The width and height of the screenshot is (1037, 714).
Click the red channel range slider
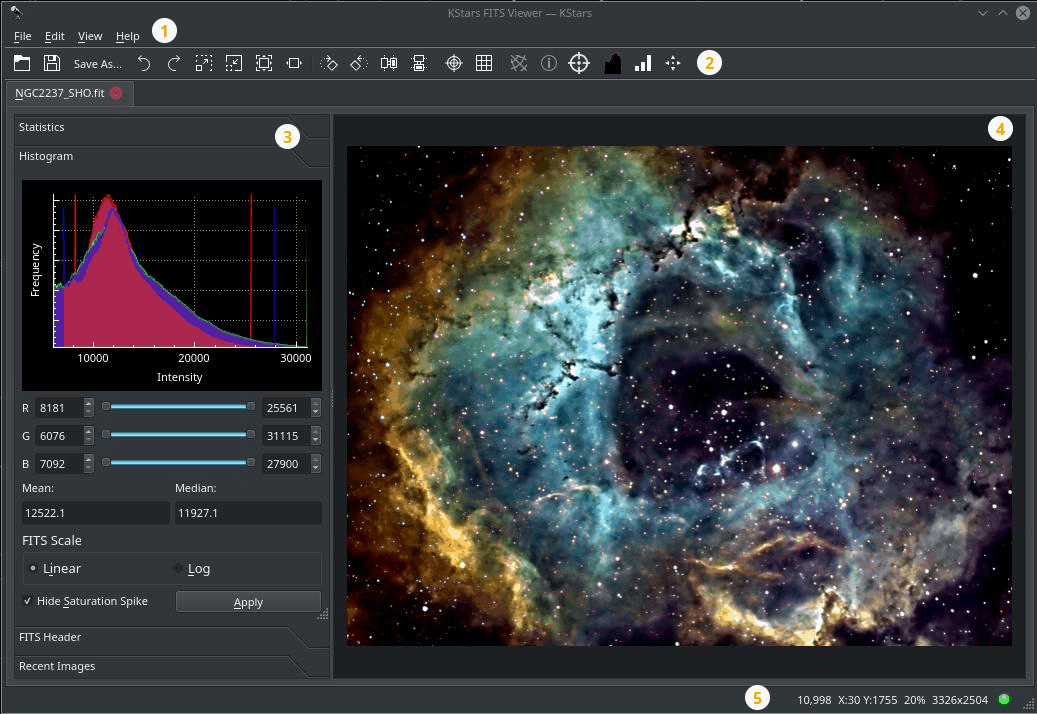178,406
